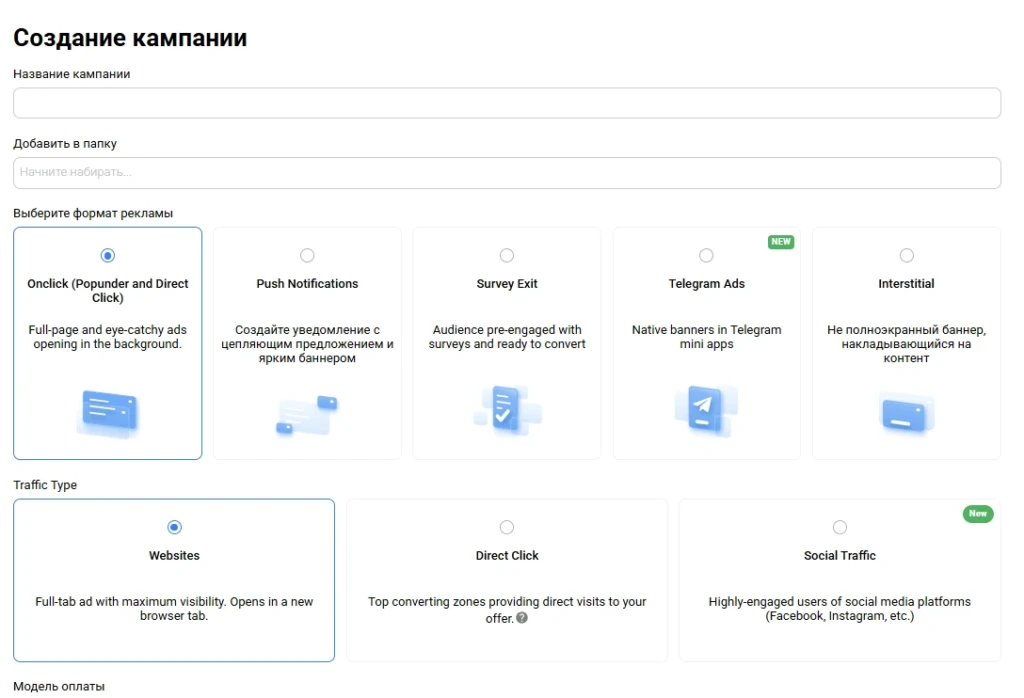Screen dimensions: 1024x698
Task: Click the Push Notifications illustration icon
Action: pos(307,414)
